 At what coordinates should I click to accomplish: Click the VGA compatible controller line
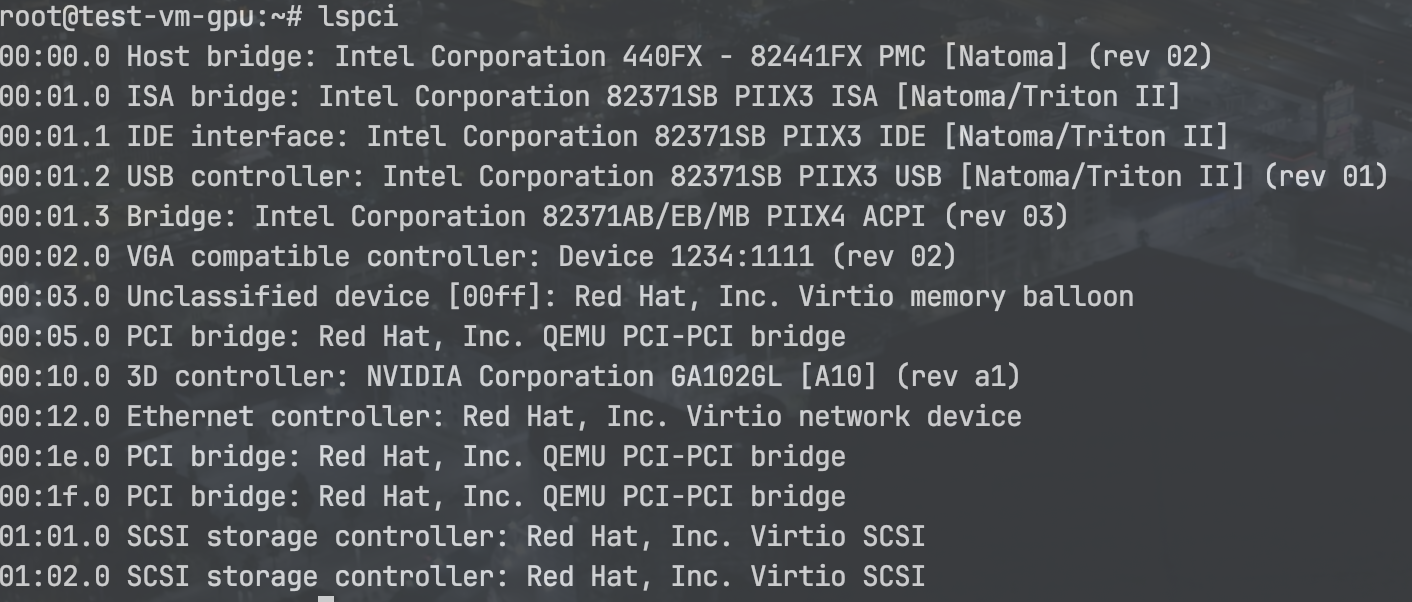click(x=478, y=256)
